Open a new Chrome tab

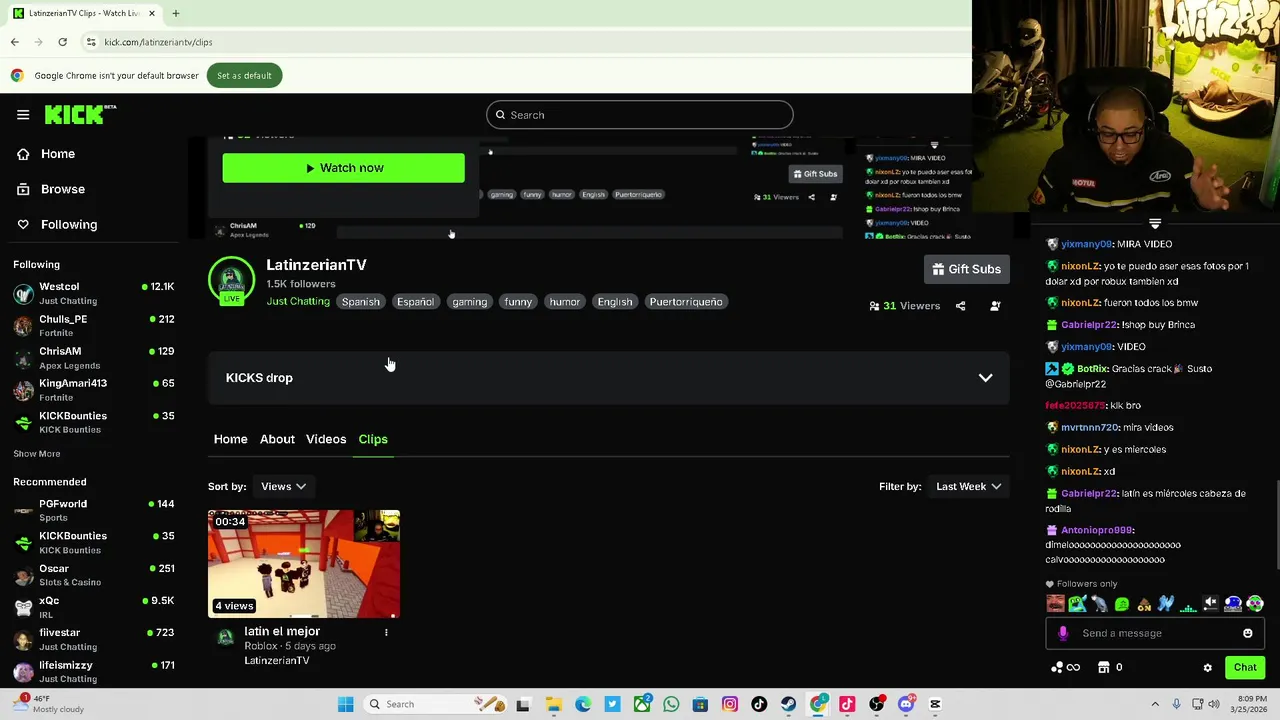pos(175,13)
